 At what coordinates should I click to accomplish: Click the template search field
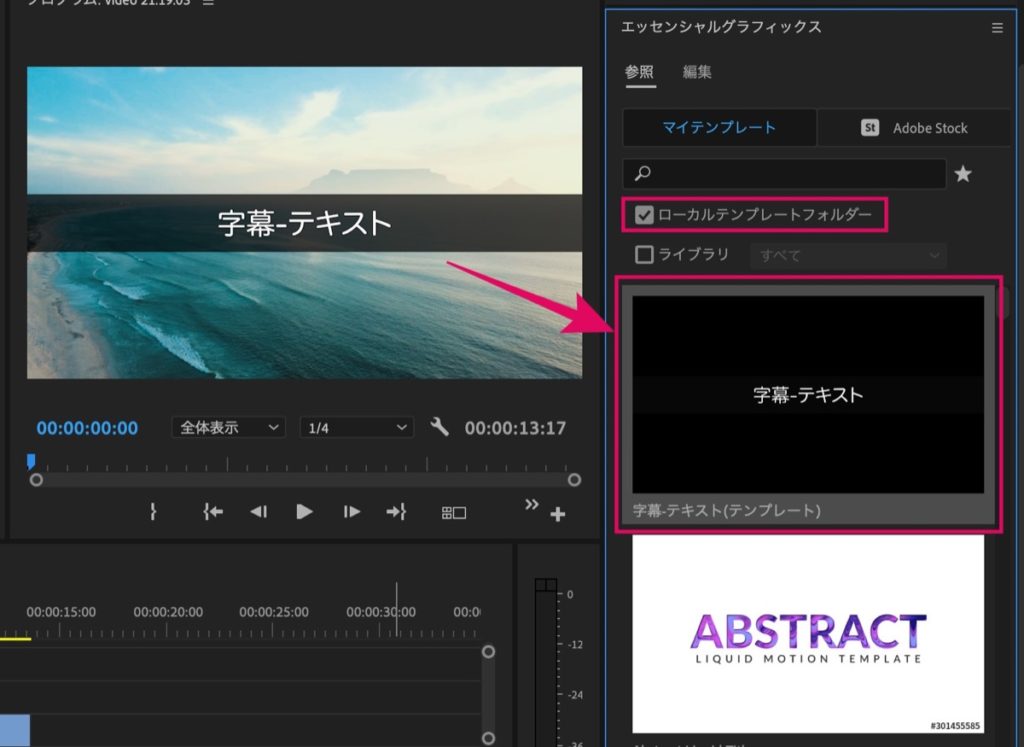click(784, 173)
